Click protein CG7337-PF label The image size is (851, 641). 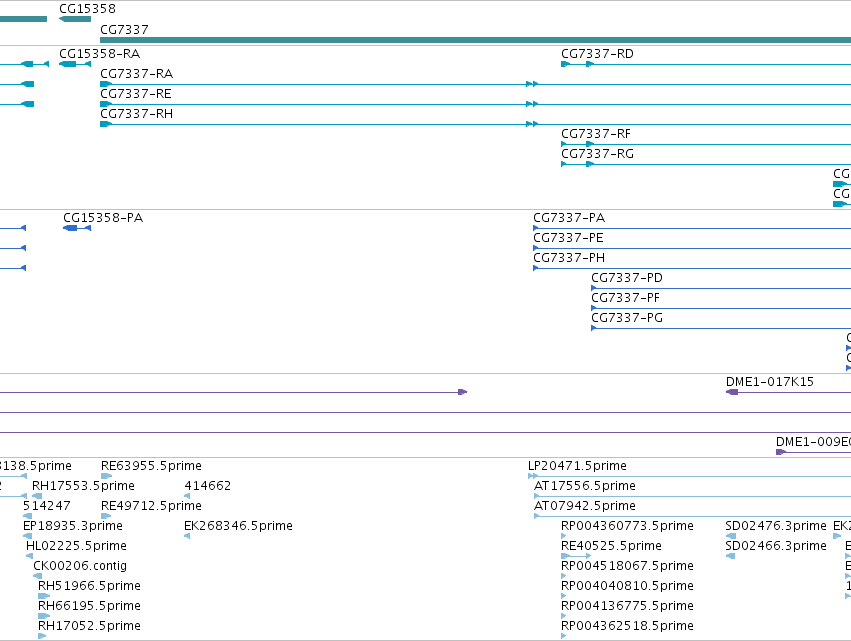(x=625, y=298)
